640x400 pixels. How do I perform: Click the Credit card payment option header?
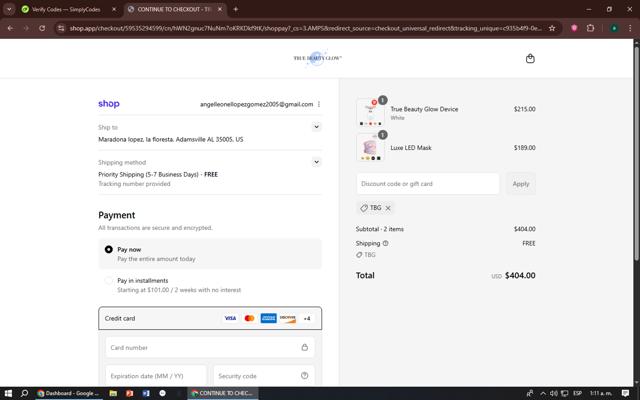210,318
